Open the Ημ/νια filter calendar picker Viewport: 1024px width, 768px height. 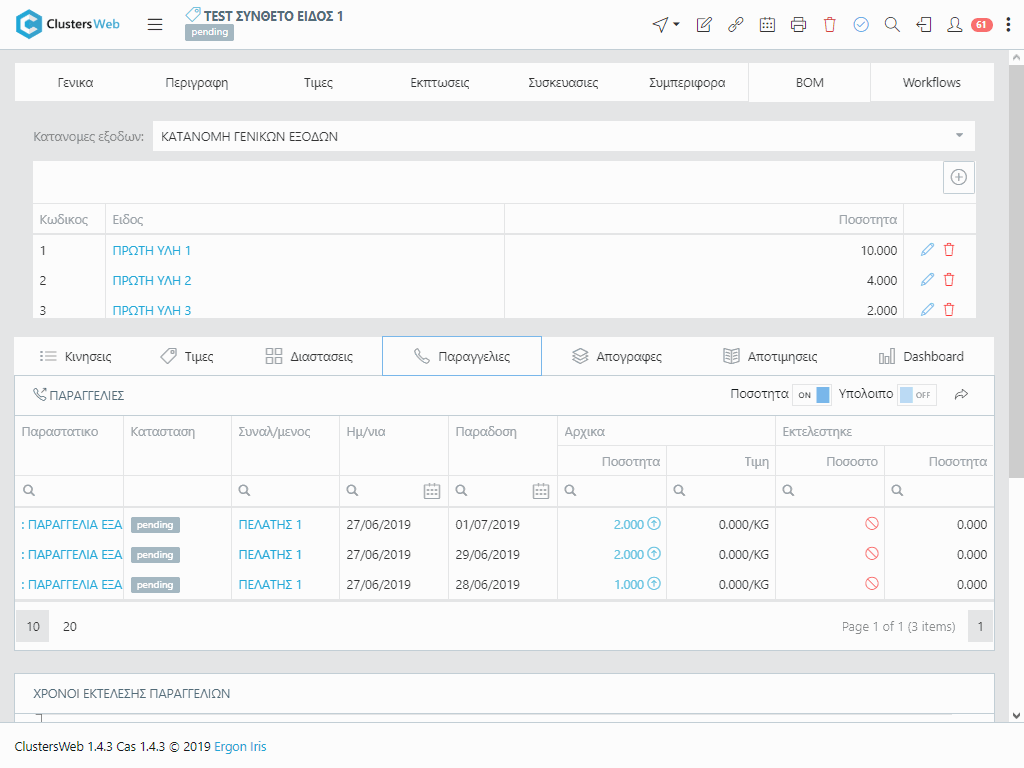click(x=432, y=491)
